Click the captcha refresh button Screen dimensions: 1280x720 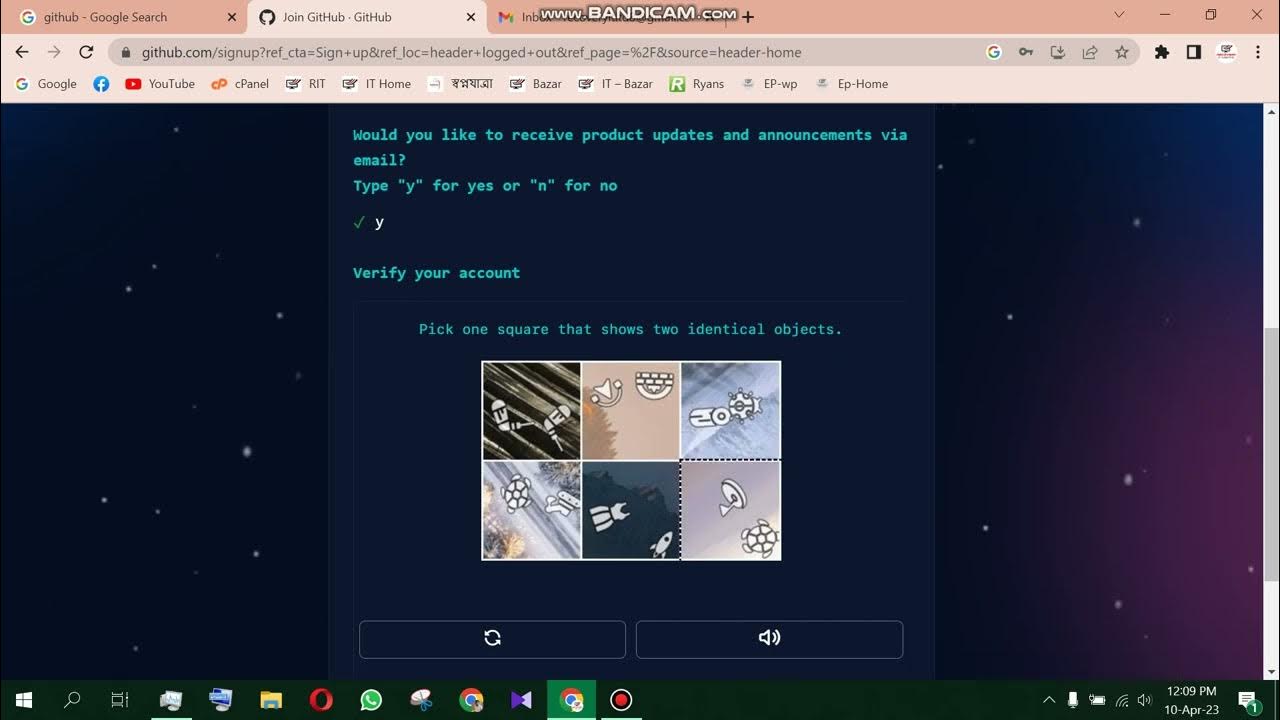(x=492, y=638)
